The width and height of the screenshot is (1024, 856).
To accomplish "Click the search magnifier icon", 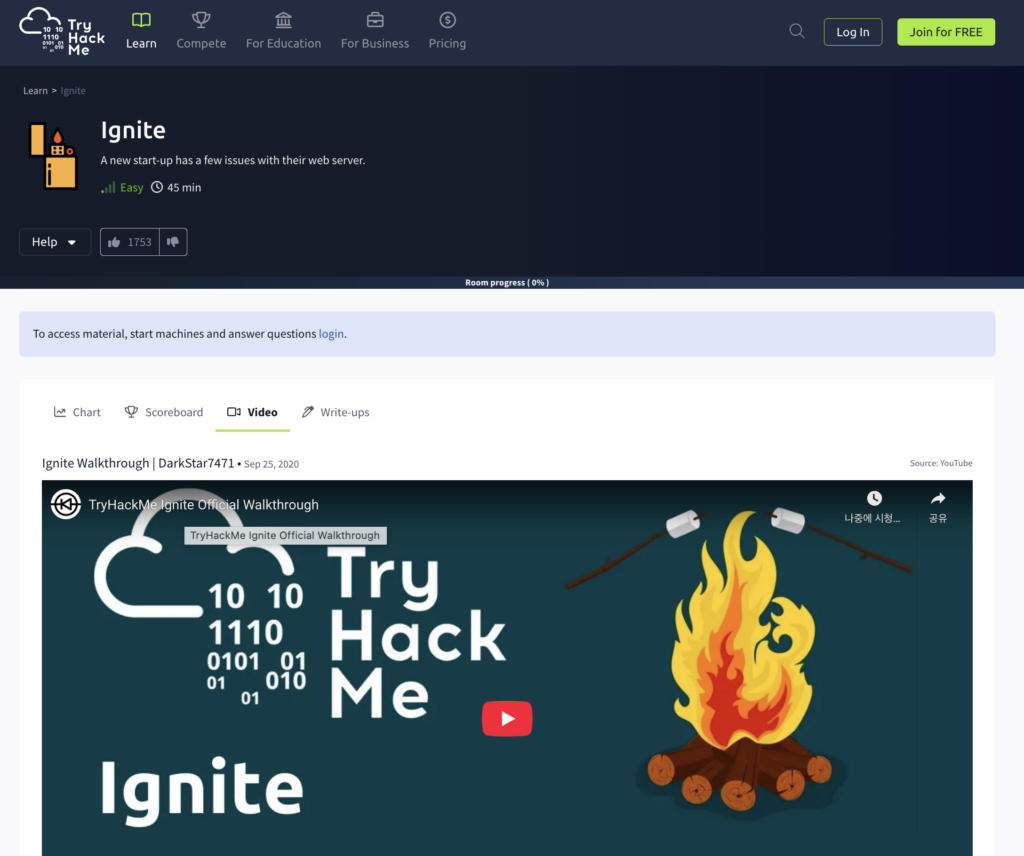I will click(796, 31).
